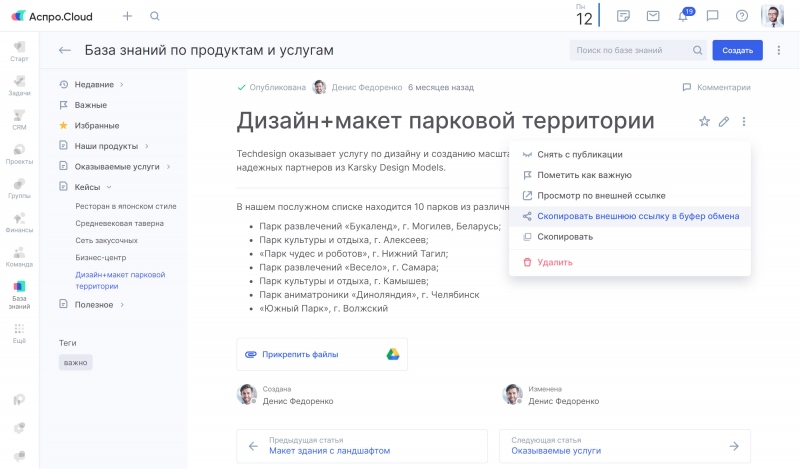Collapse the Кейсы tree section
This screenshot has width=800, height=469.
point(108,187)
